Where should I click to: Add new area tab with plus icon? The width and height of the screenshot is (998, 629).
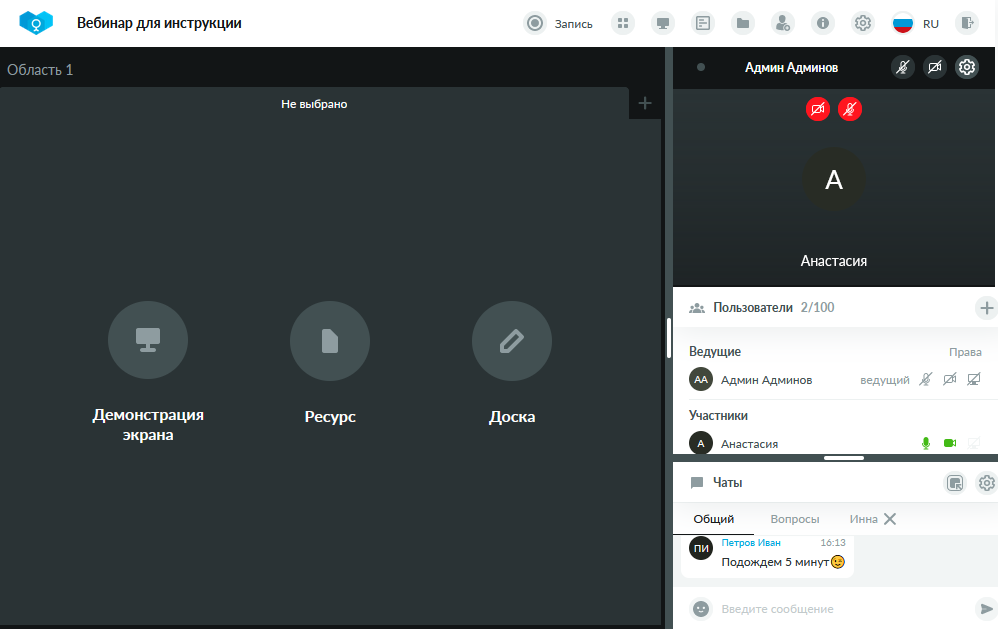tap(645, 103)
